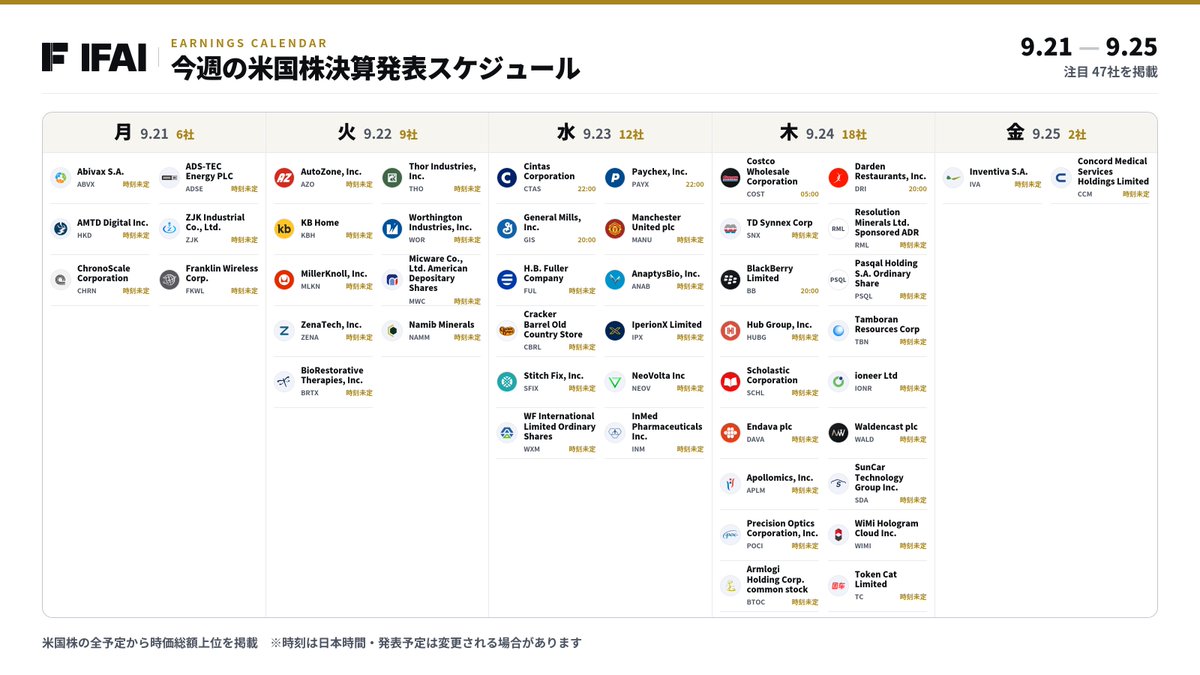Click the BioRestorative Therapies, Inc. name
Screen dimensions: 1200x675
(x=332, y=376)
